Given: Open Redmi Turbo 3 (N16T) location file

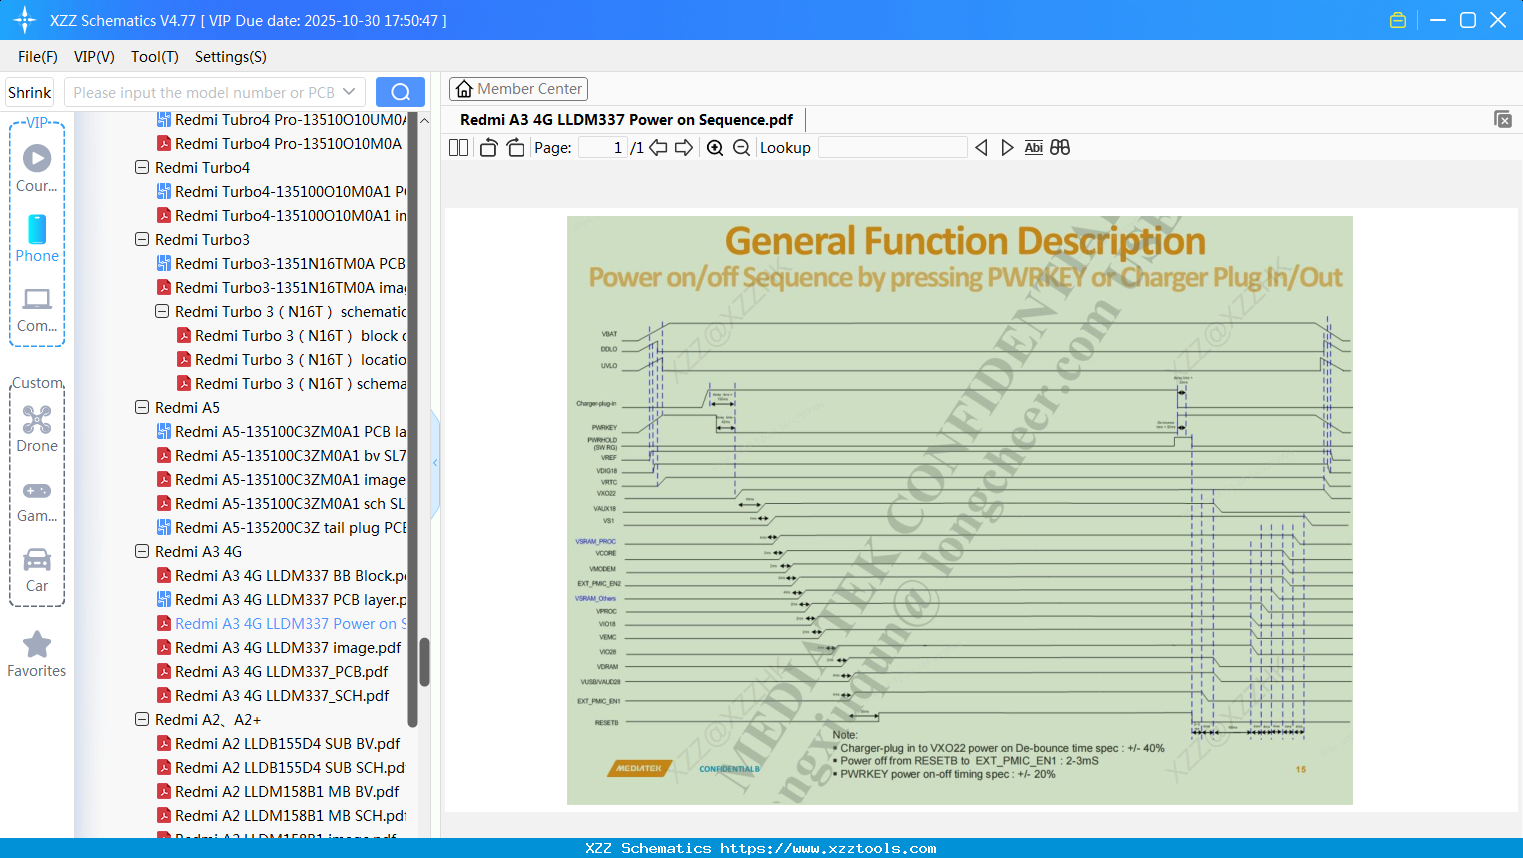Looking at the screenshot, I should click(292, 359).
